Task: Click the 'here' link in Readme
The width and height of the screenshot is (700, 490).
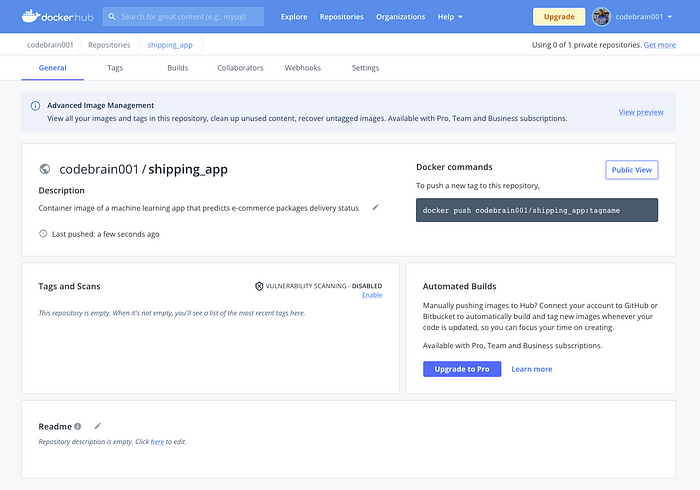Action: 157,442
